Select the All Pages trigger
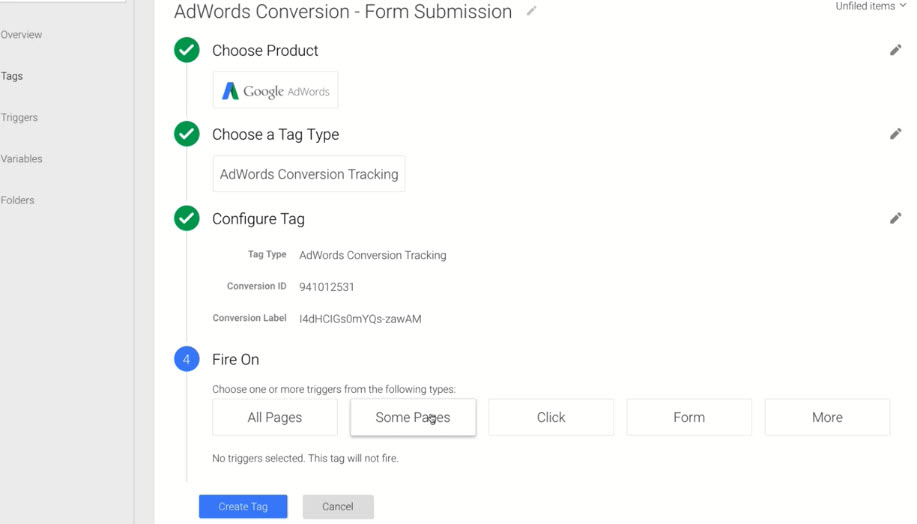The image size is (917, 524). point(275,417)
